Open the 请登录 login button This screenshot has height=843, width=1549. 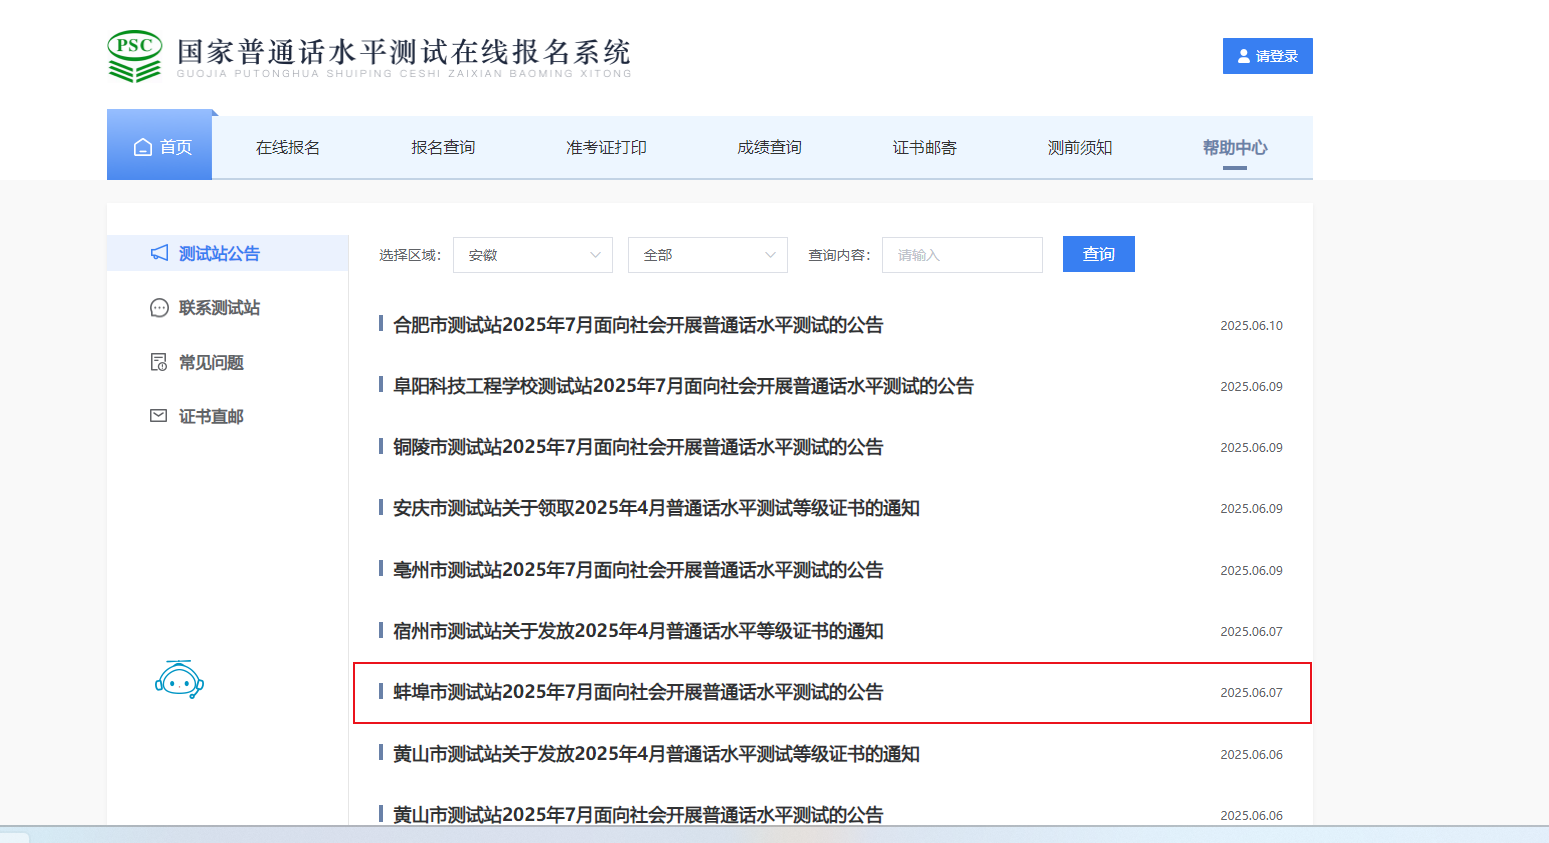[x=1267, y=56]
